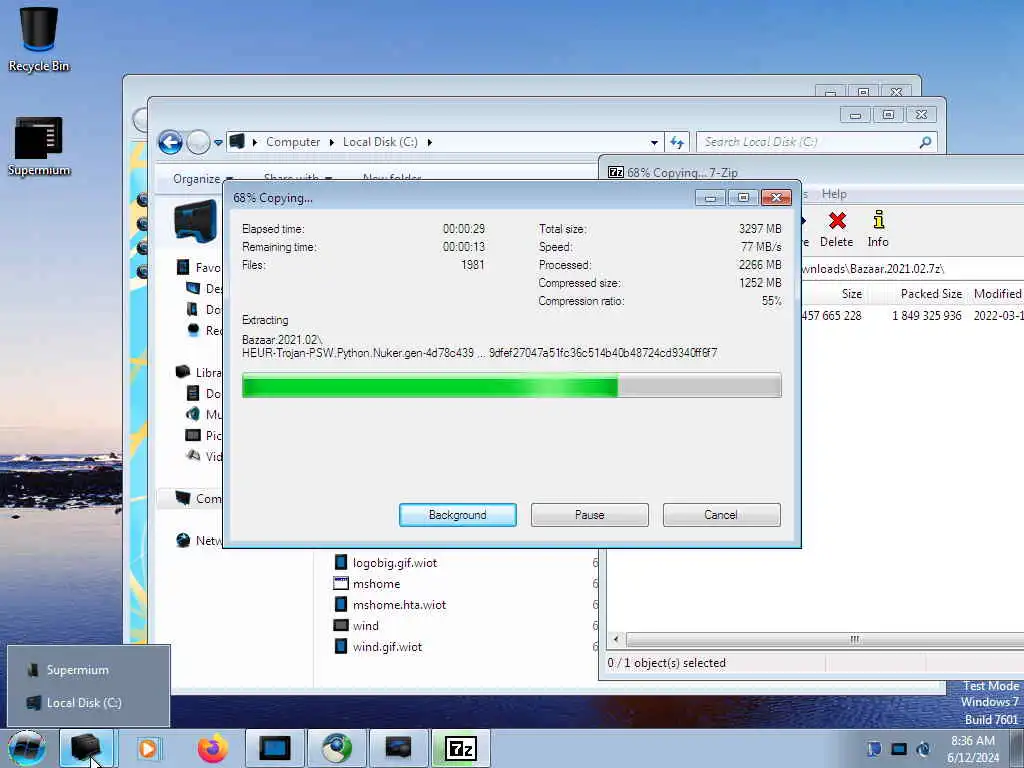Screen dimensions: 1024x768
Task: Click Delete icon in 7-Zip toolbar
Action: pyautogui.click(x=837, y=229)
